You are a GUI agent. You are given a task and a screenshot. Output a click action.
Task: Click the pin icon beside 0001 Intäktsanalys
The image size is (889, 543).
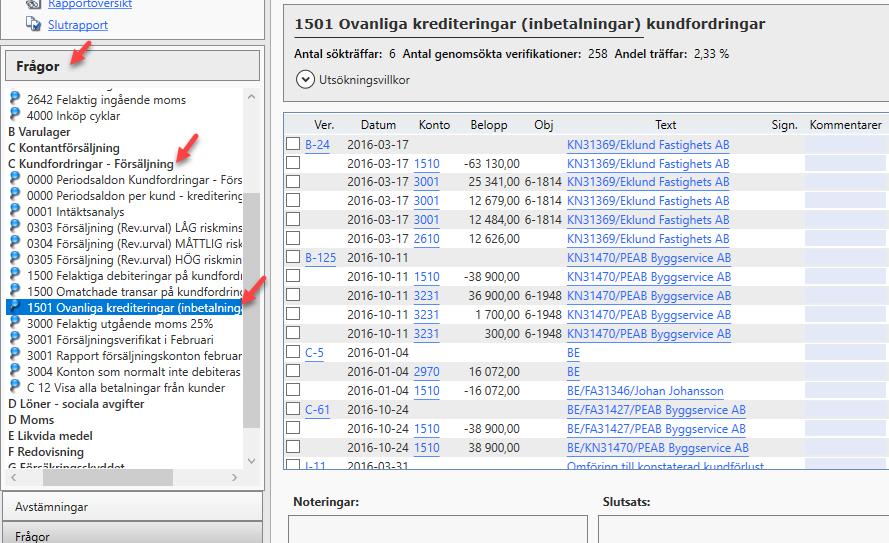pyautogui.click(x=15, y=211)
